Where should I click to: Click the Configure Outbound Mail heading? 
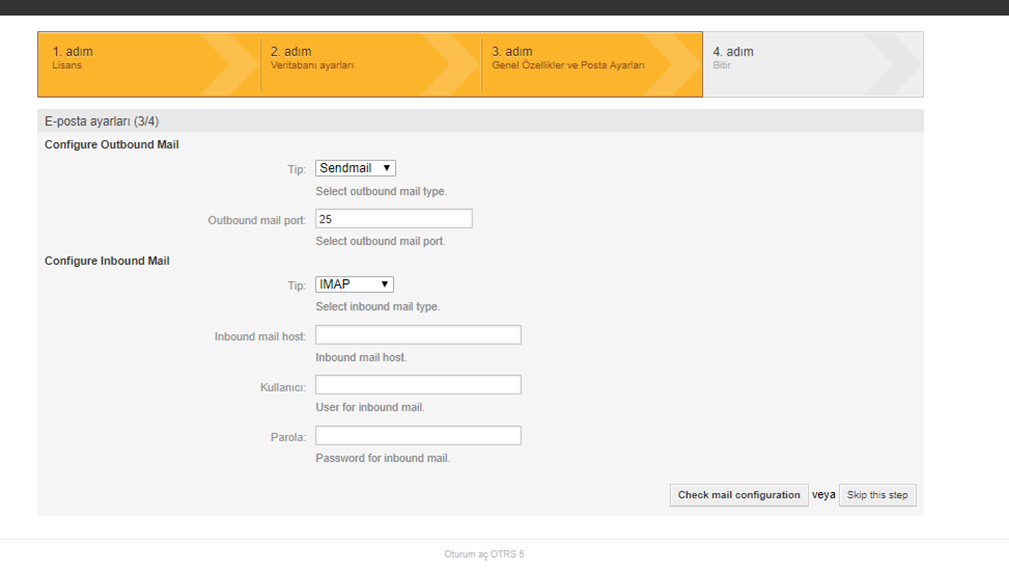[111, 145]
